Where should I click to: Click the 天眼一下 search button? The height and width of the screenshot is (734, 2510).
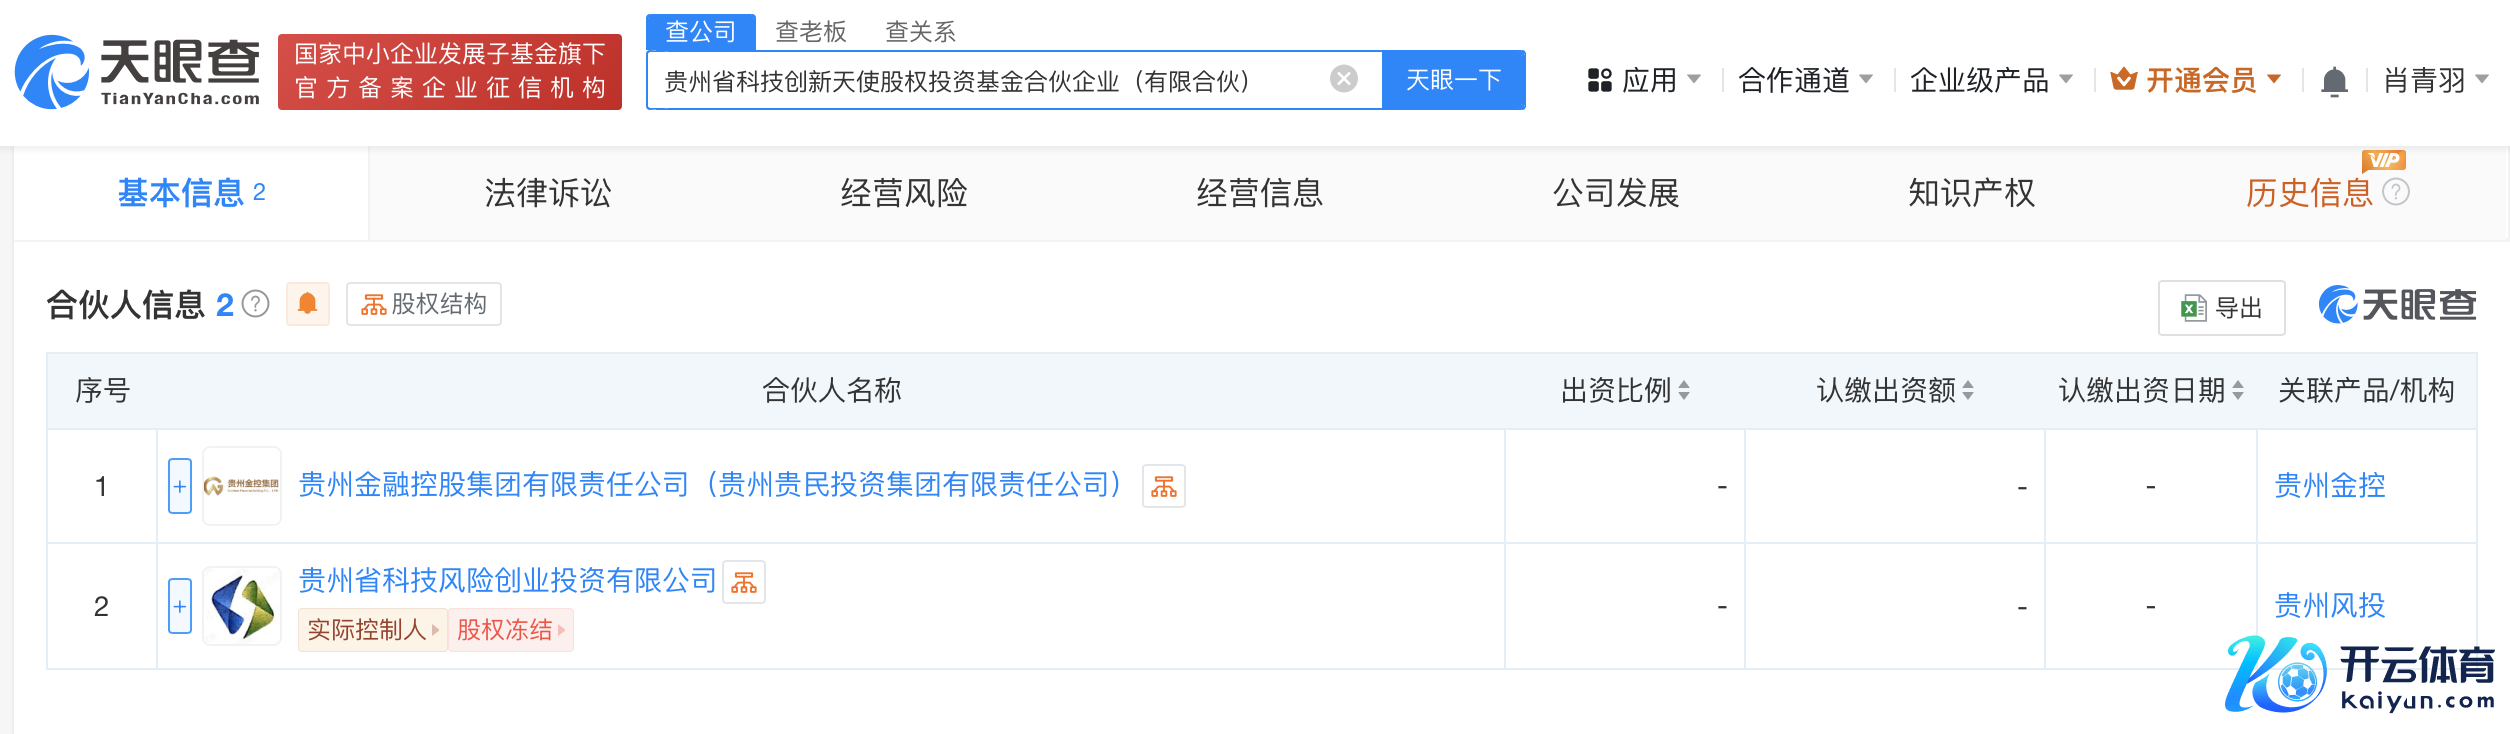(x=1453, y=80)
